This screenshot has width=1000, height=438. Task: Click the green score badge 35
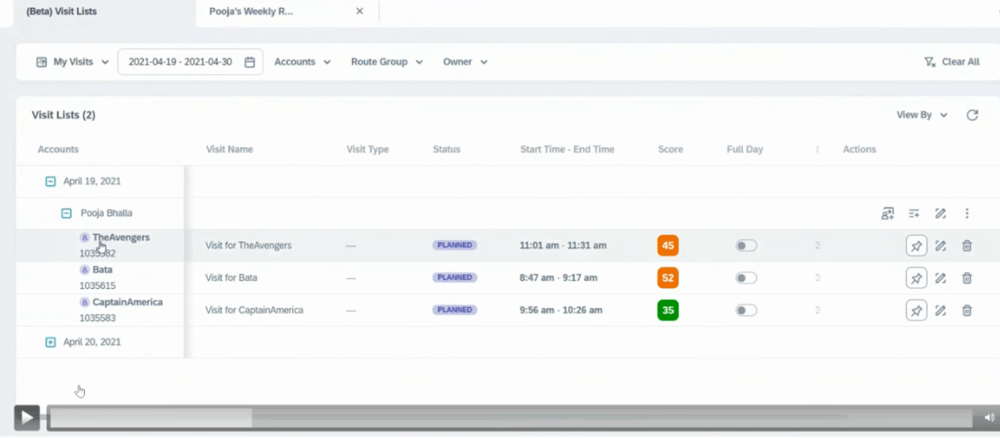click(668, 310)
